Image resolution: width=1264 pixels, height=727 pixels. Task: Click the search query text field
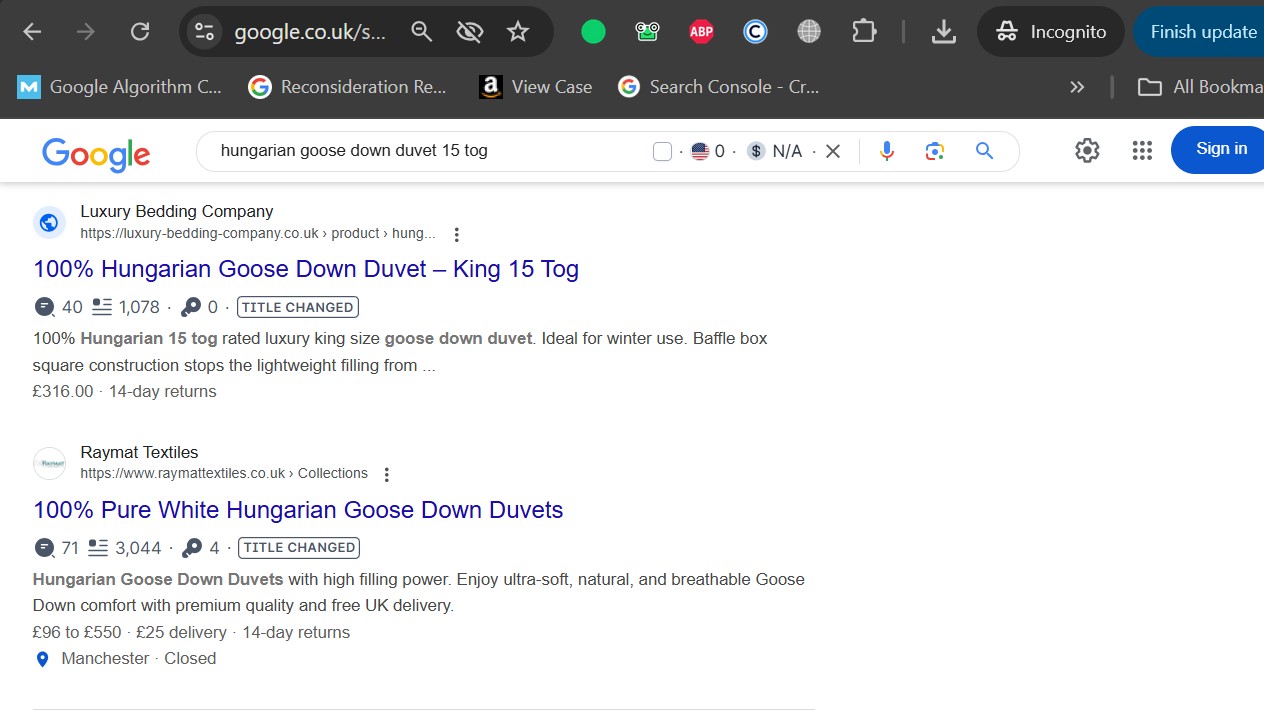[x=420, y=151]
